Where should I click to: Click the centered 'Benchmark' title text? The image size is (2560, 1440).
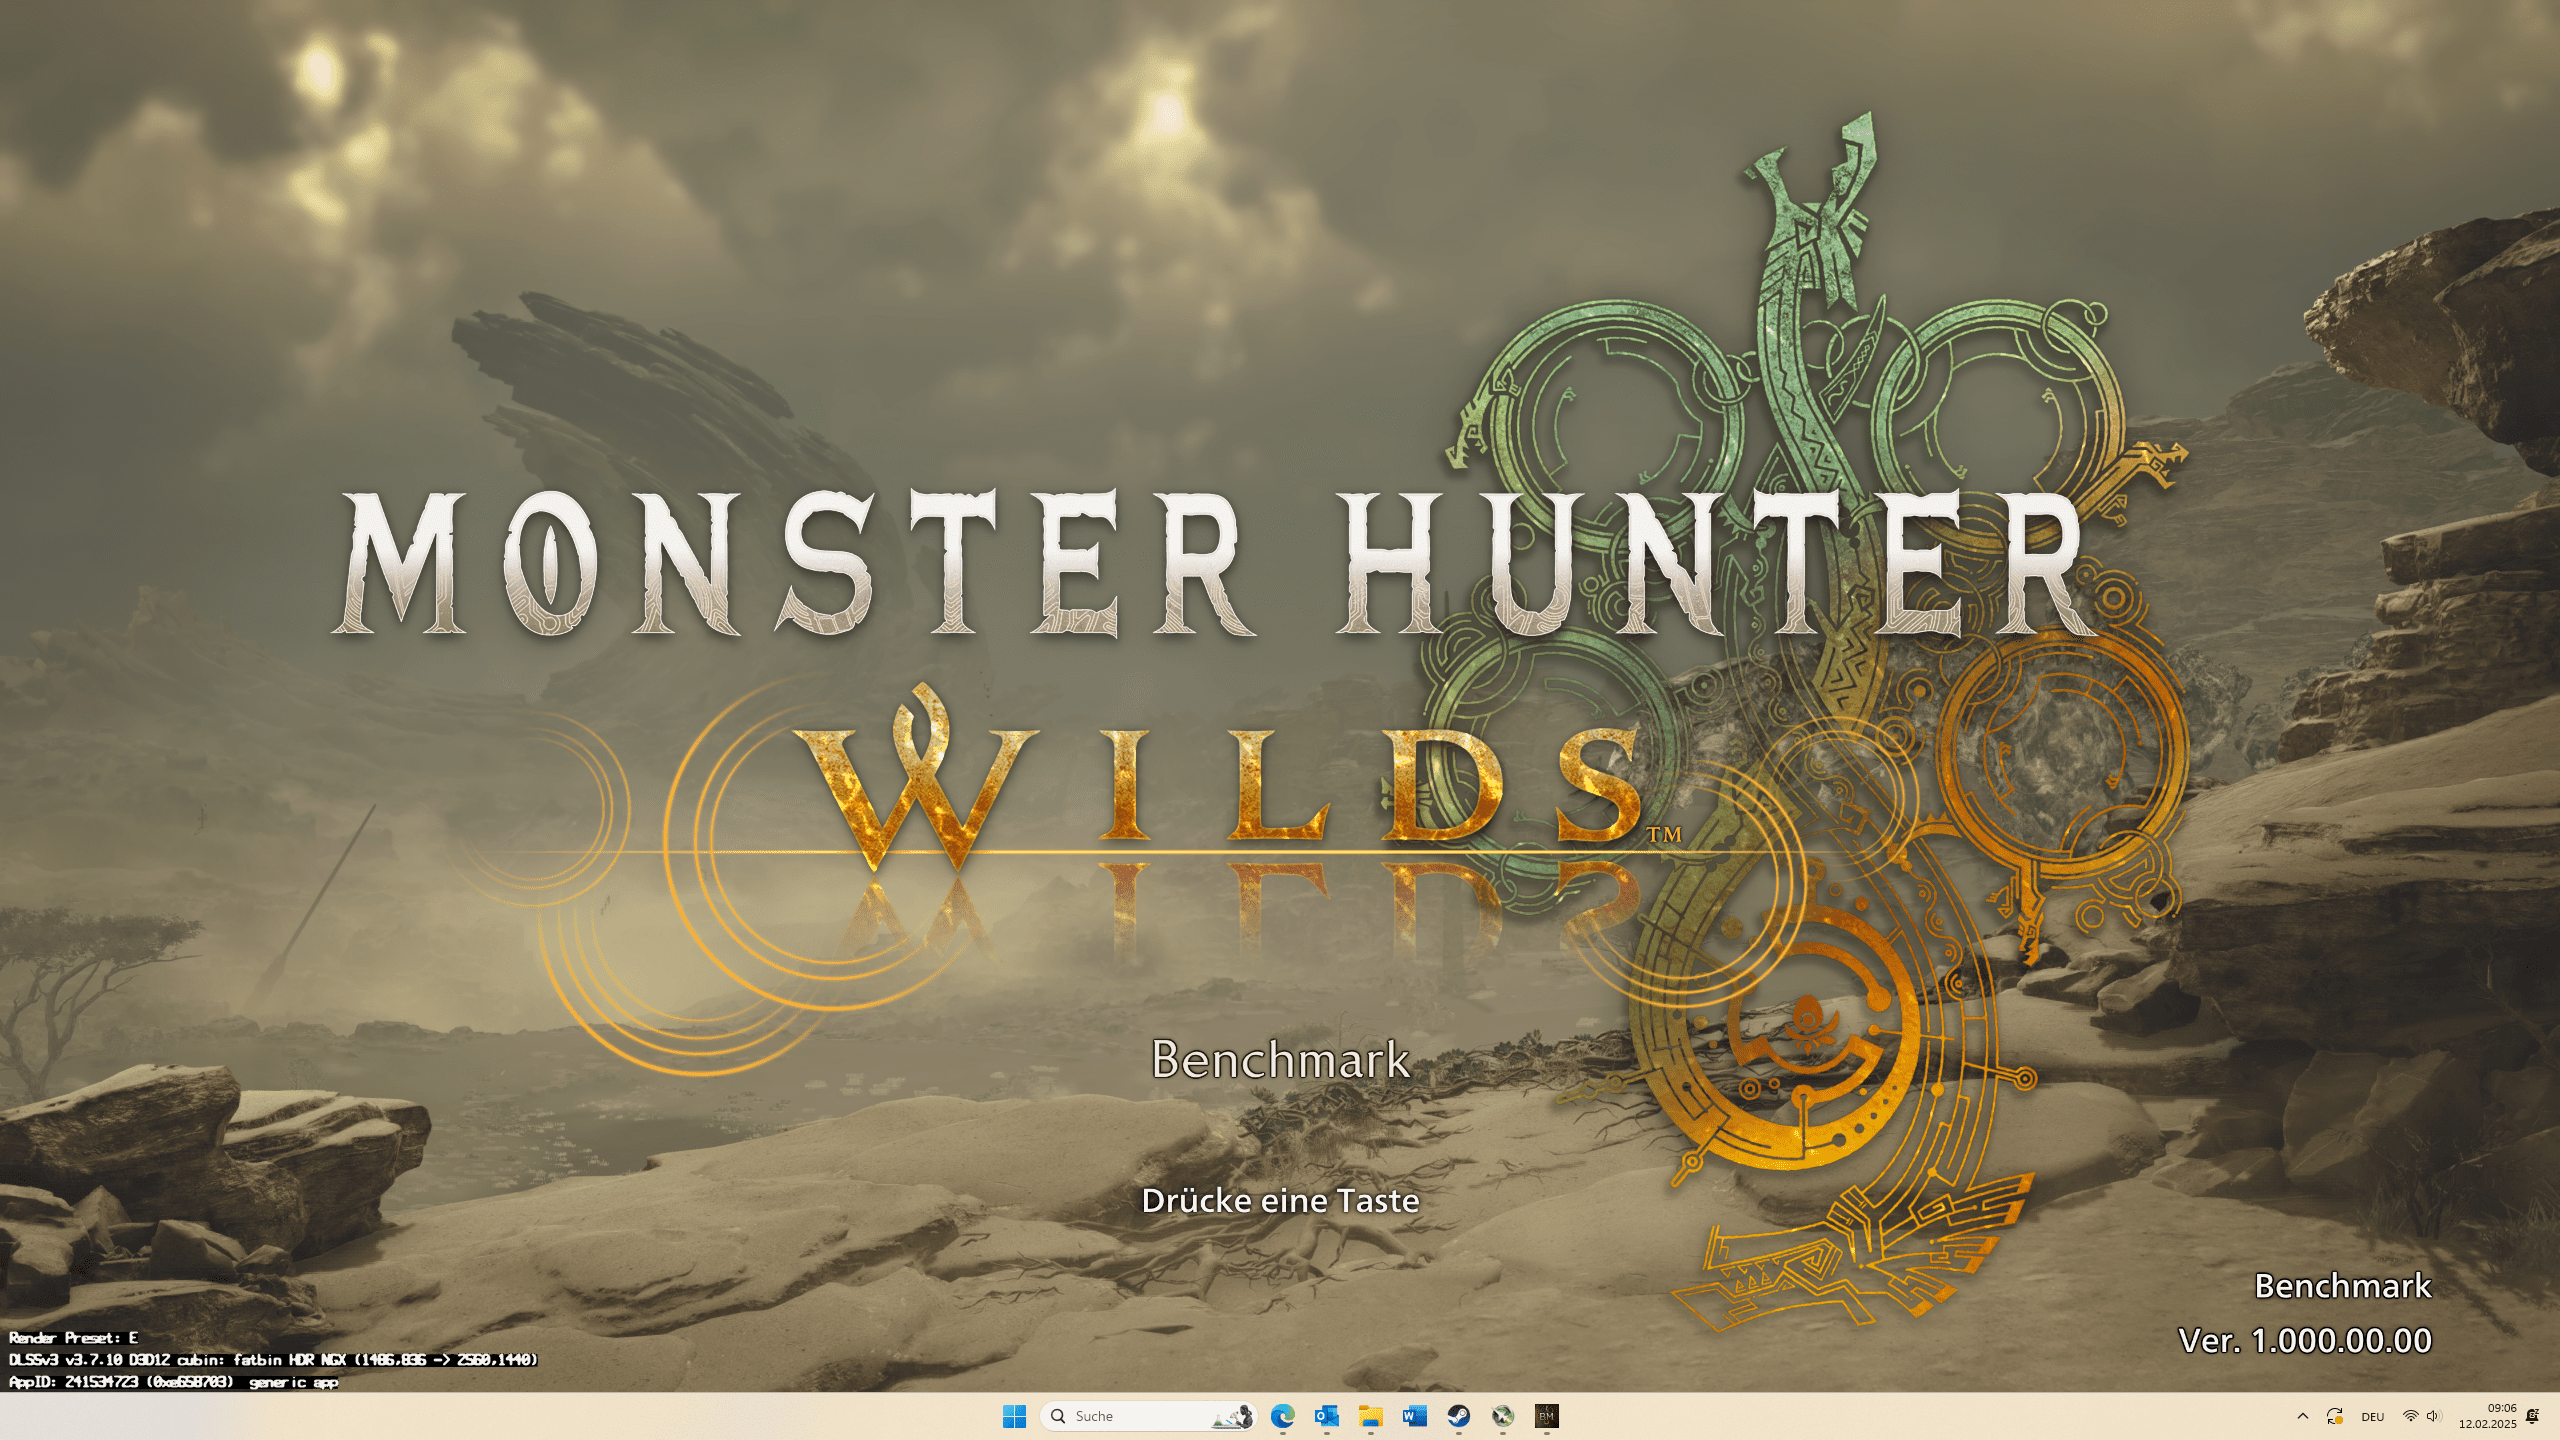(x=1280, y=1059)
